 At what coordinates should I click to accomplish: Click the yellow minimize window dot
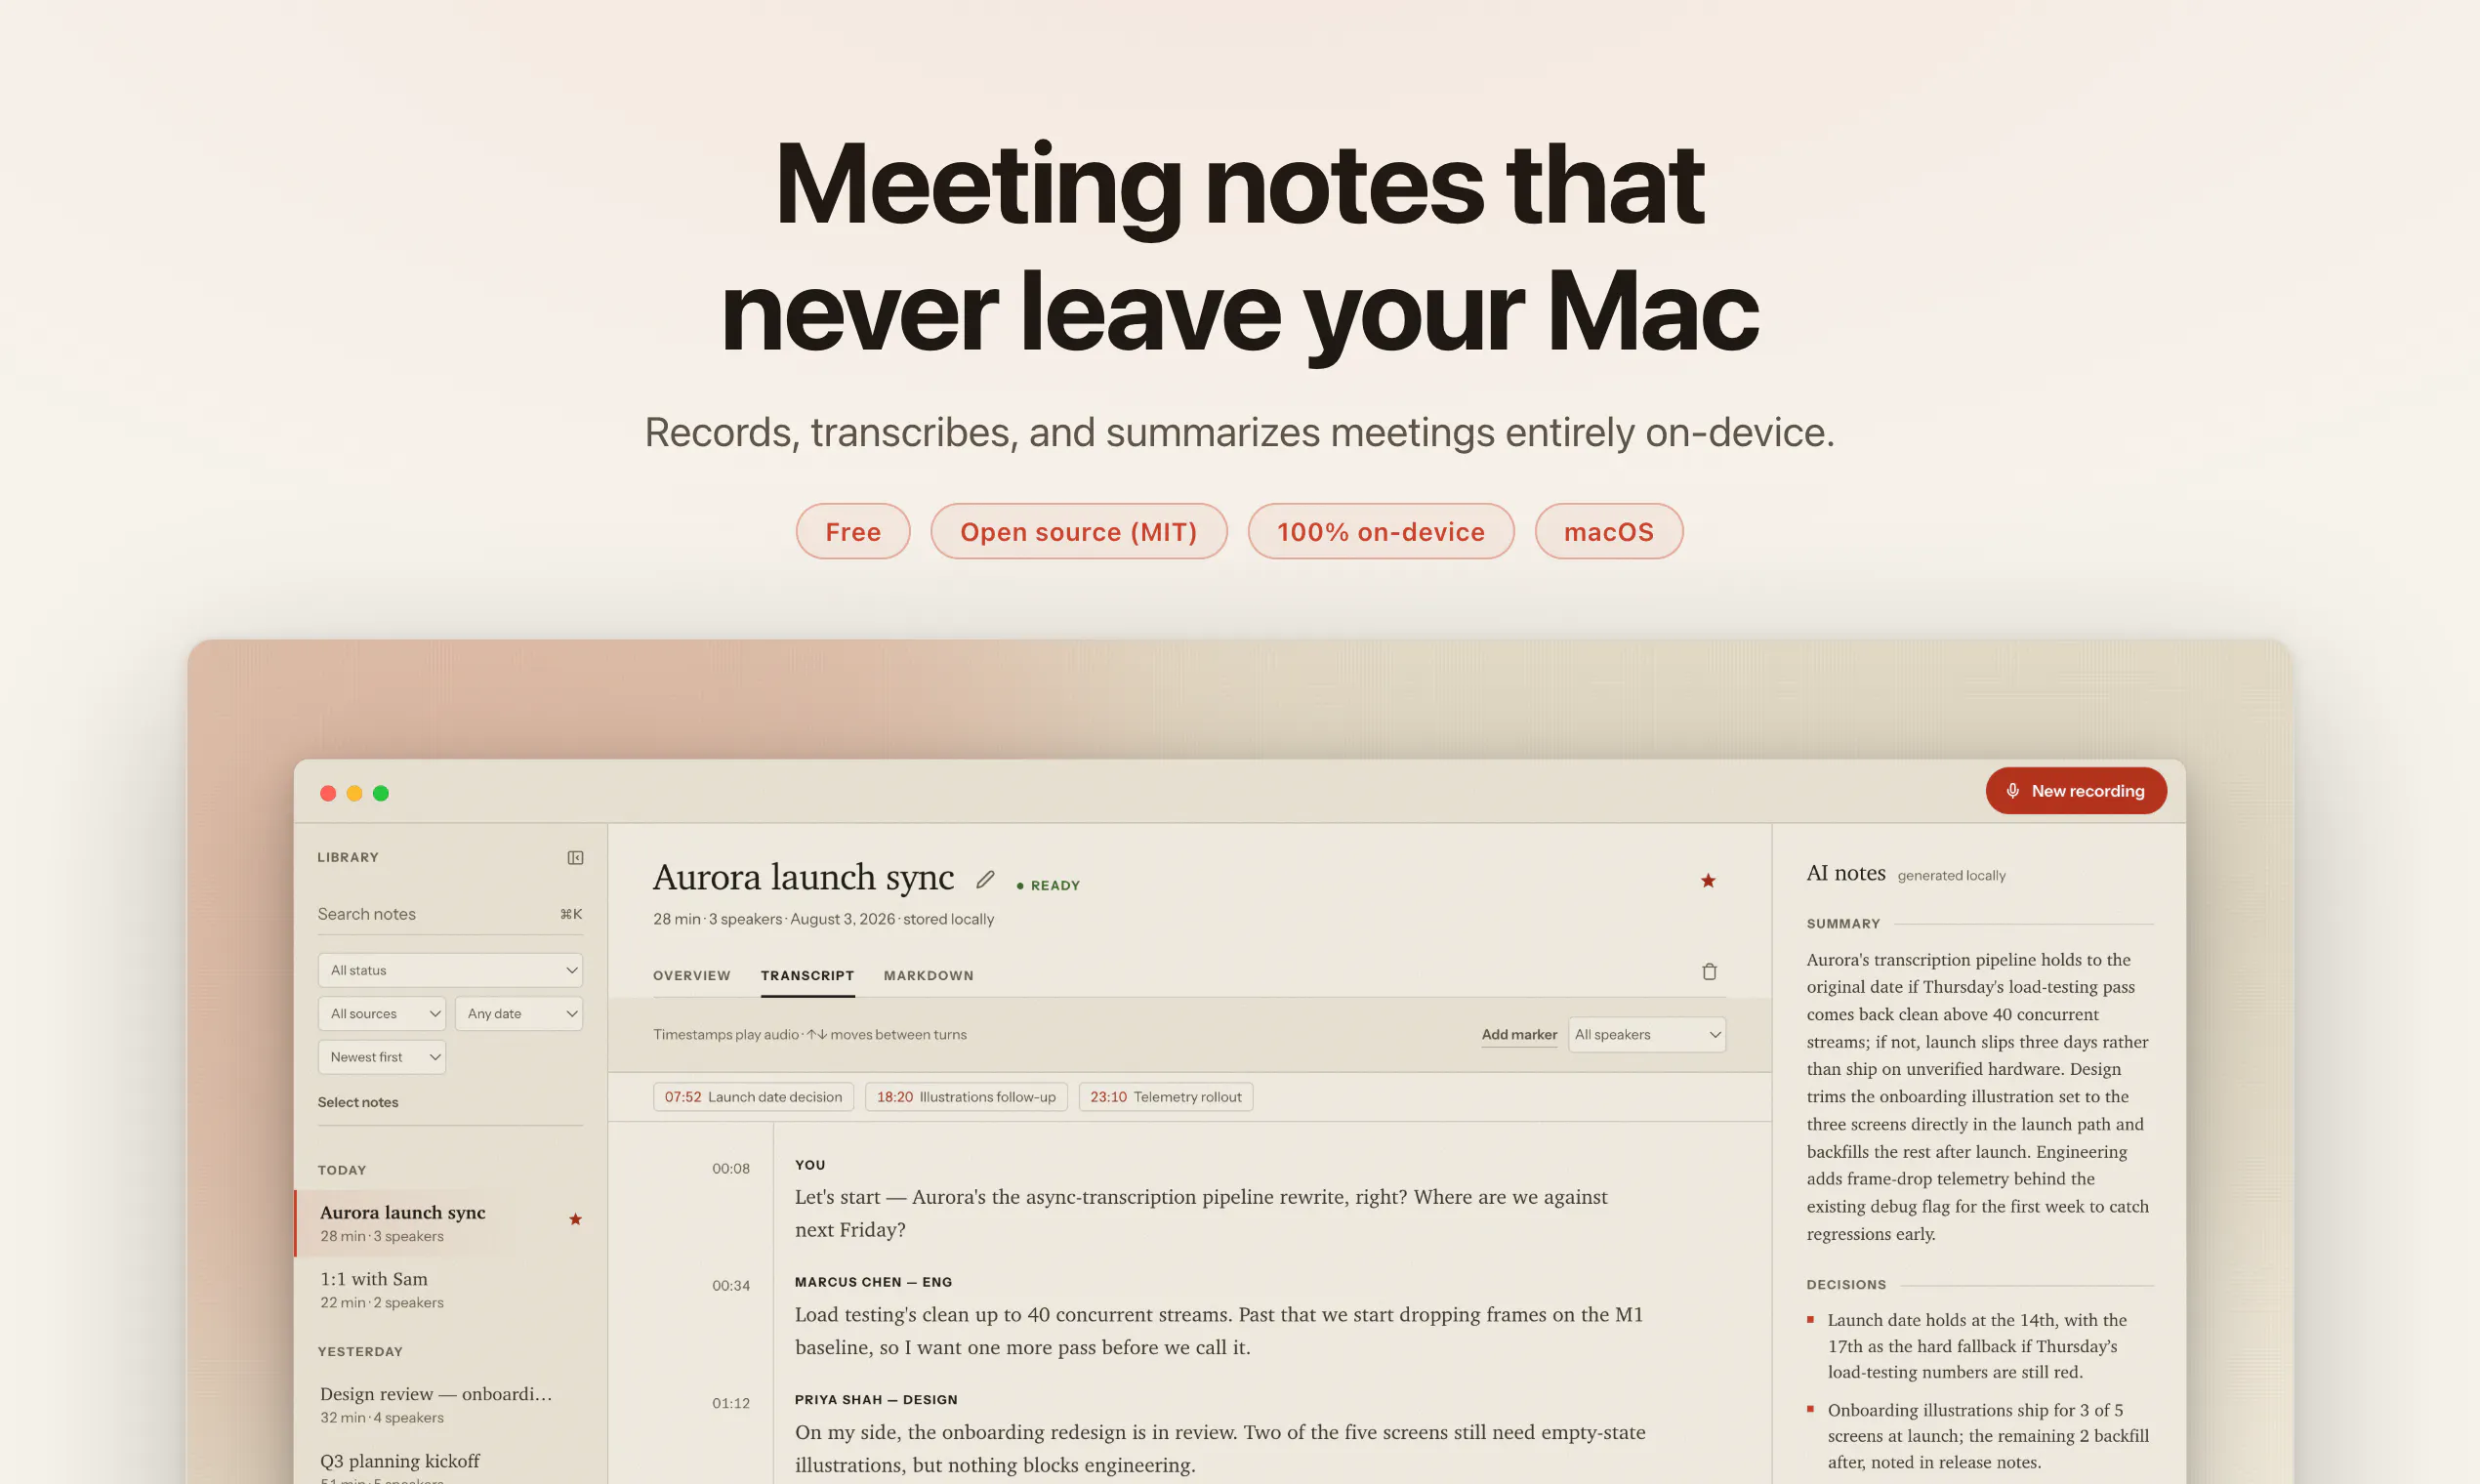pos(354,793)
